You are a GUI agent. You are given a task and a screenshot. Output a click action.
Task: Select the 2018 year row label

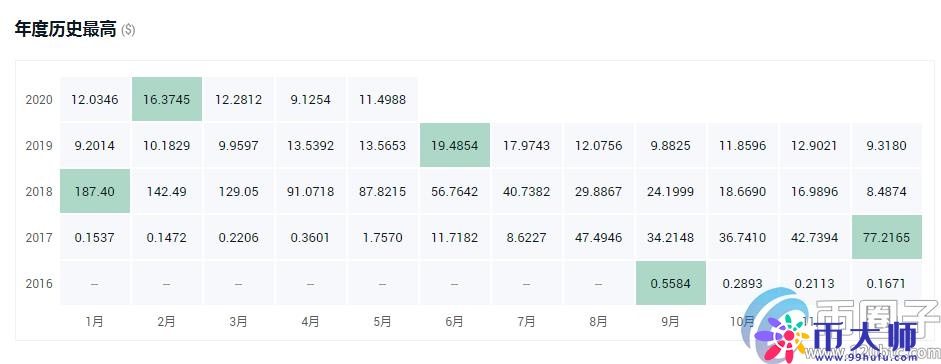(39, 192)
